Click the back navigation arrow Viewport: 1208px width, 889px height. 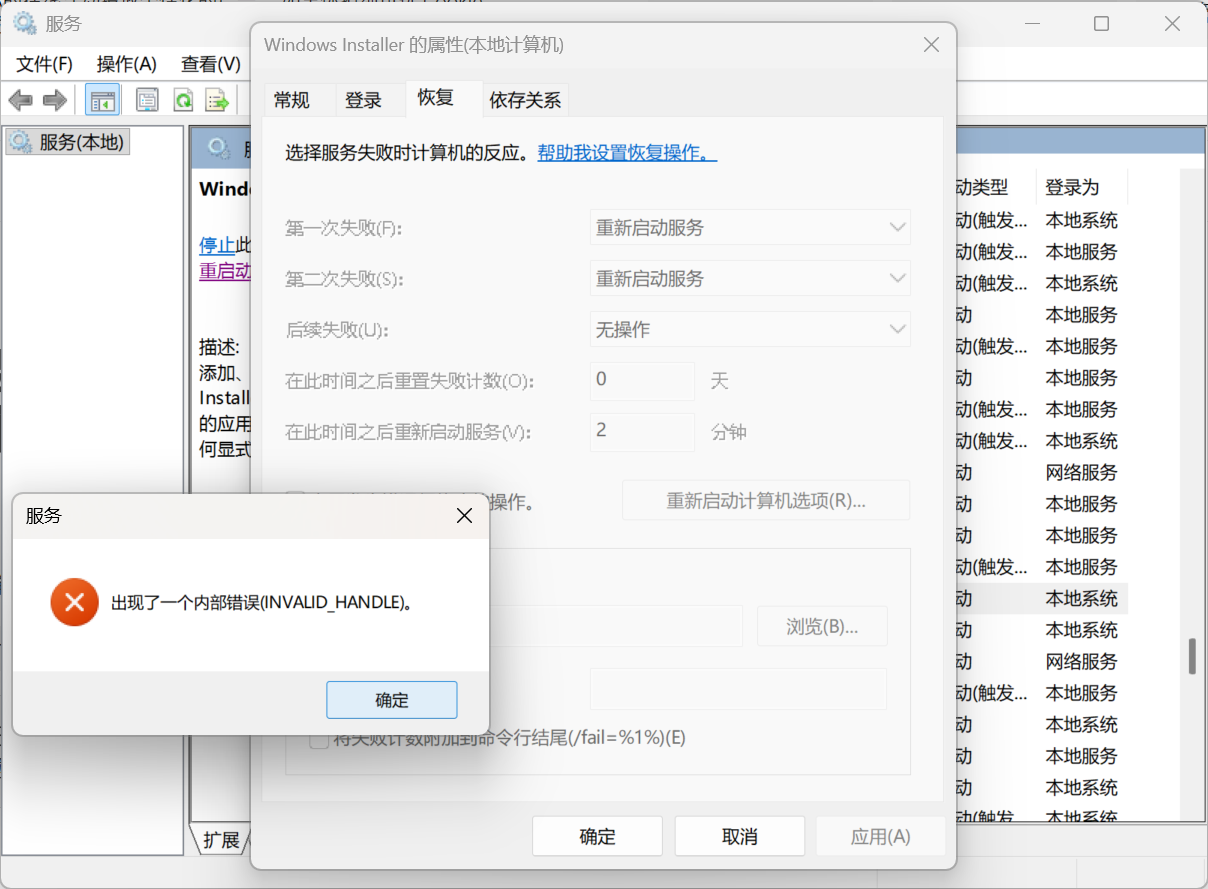21,99
